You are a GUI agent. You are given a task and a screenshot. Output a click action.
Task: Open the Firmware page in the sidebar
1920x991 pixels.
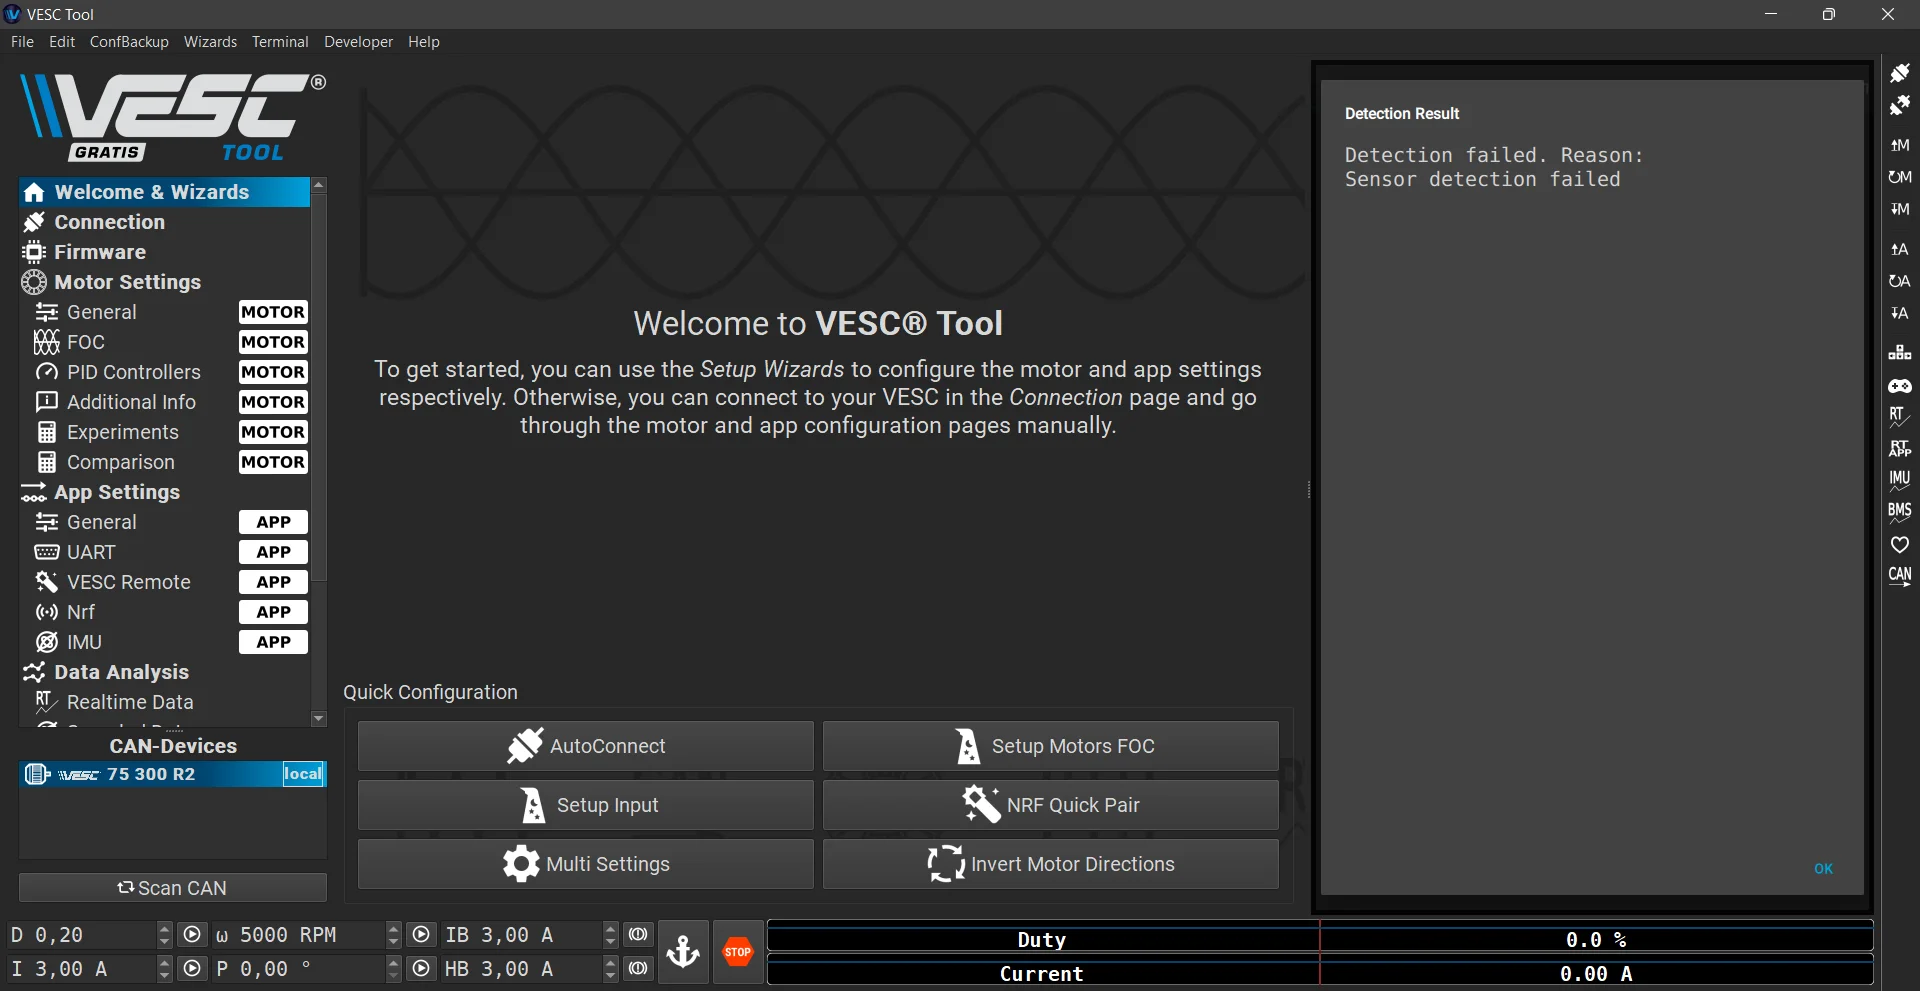(164, 252)
